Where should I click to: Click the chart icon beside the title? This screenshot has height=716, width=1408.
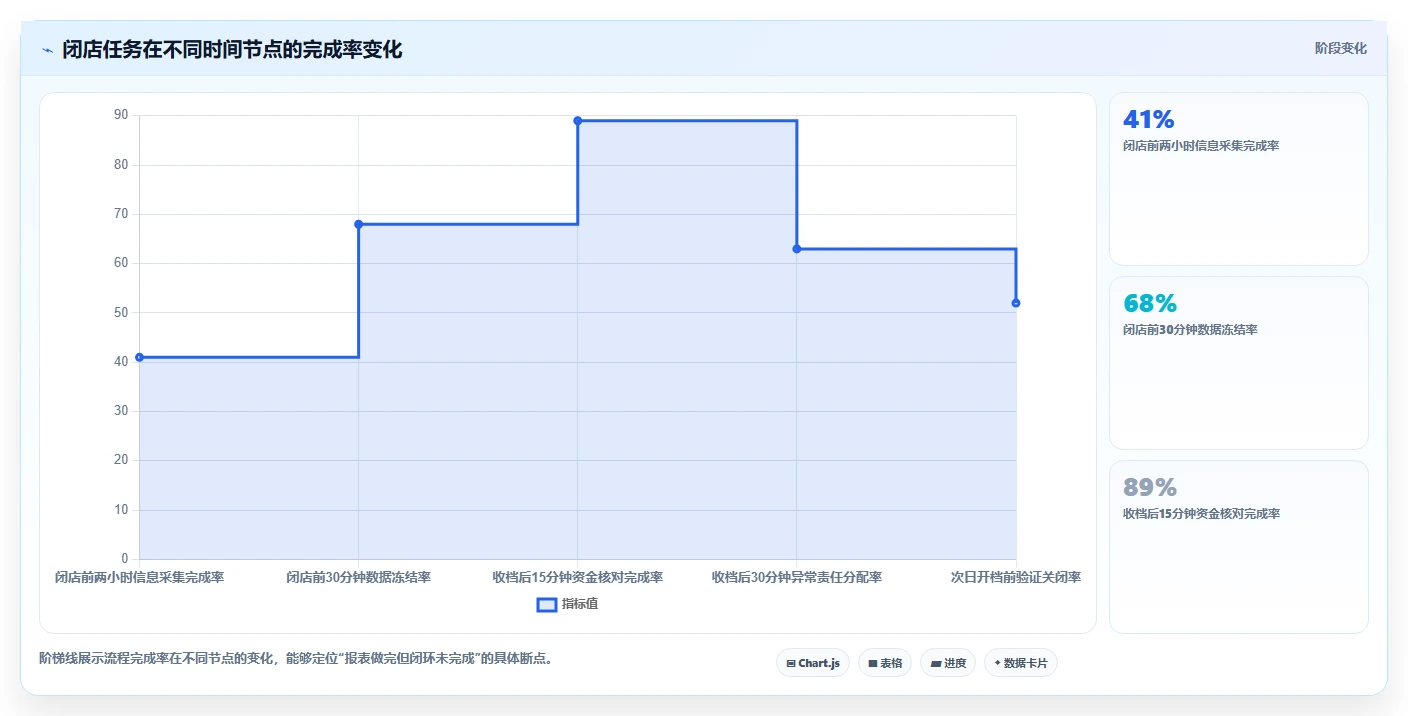point(47,50)
